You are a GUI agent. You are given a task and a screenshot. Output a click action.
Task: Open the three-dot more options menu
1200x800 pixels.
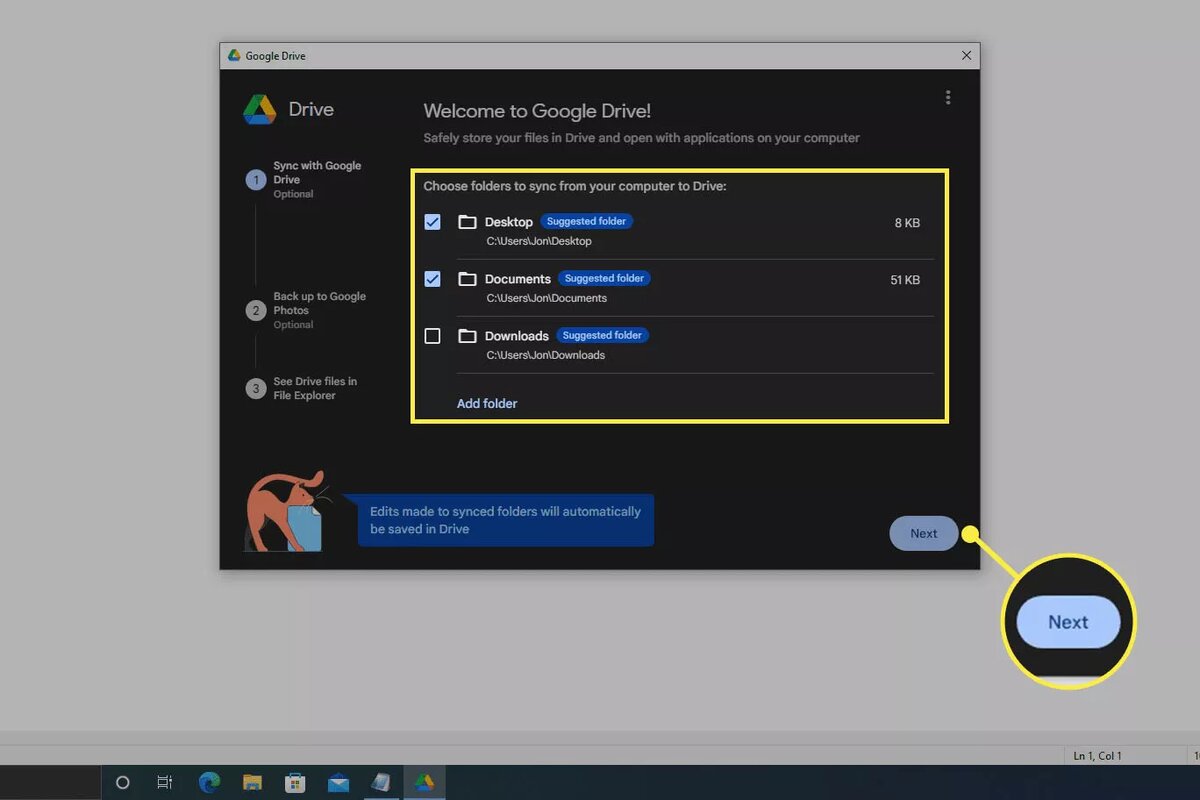[x=948, y=97]
